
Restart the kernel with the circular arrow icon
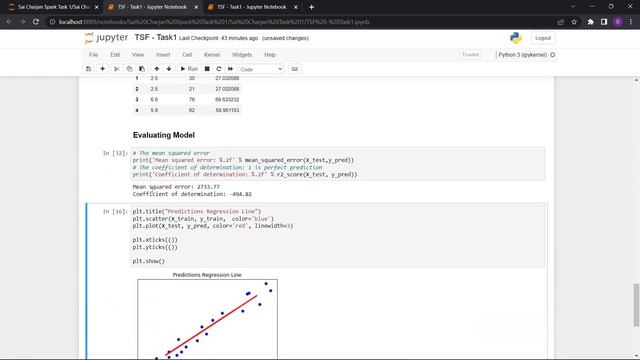219,69
